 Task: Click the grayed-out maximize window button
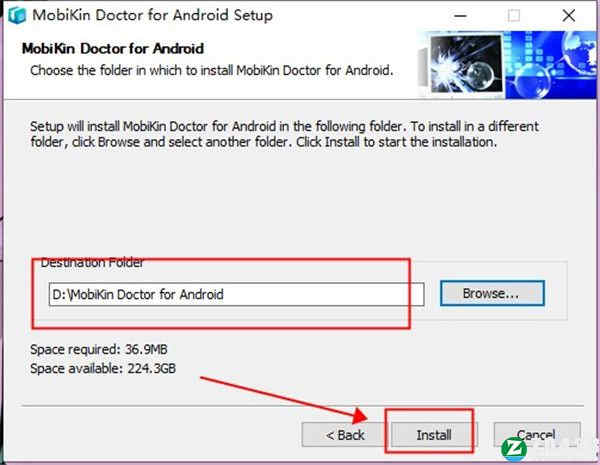(514, 16)
